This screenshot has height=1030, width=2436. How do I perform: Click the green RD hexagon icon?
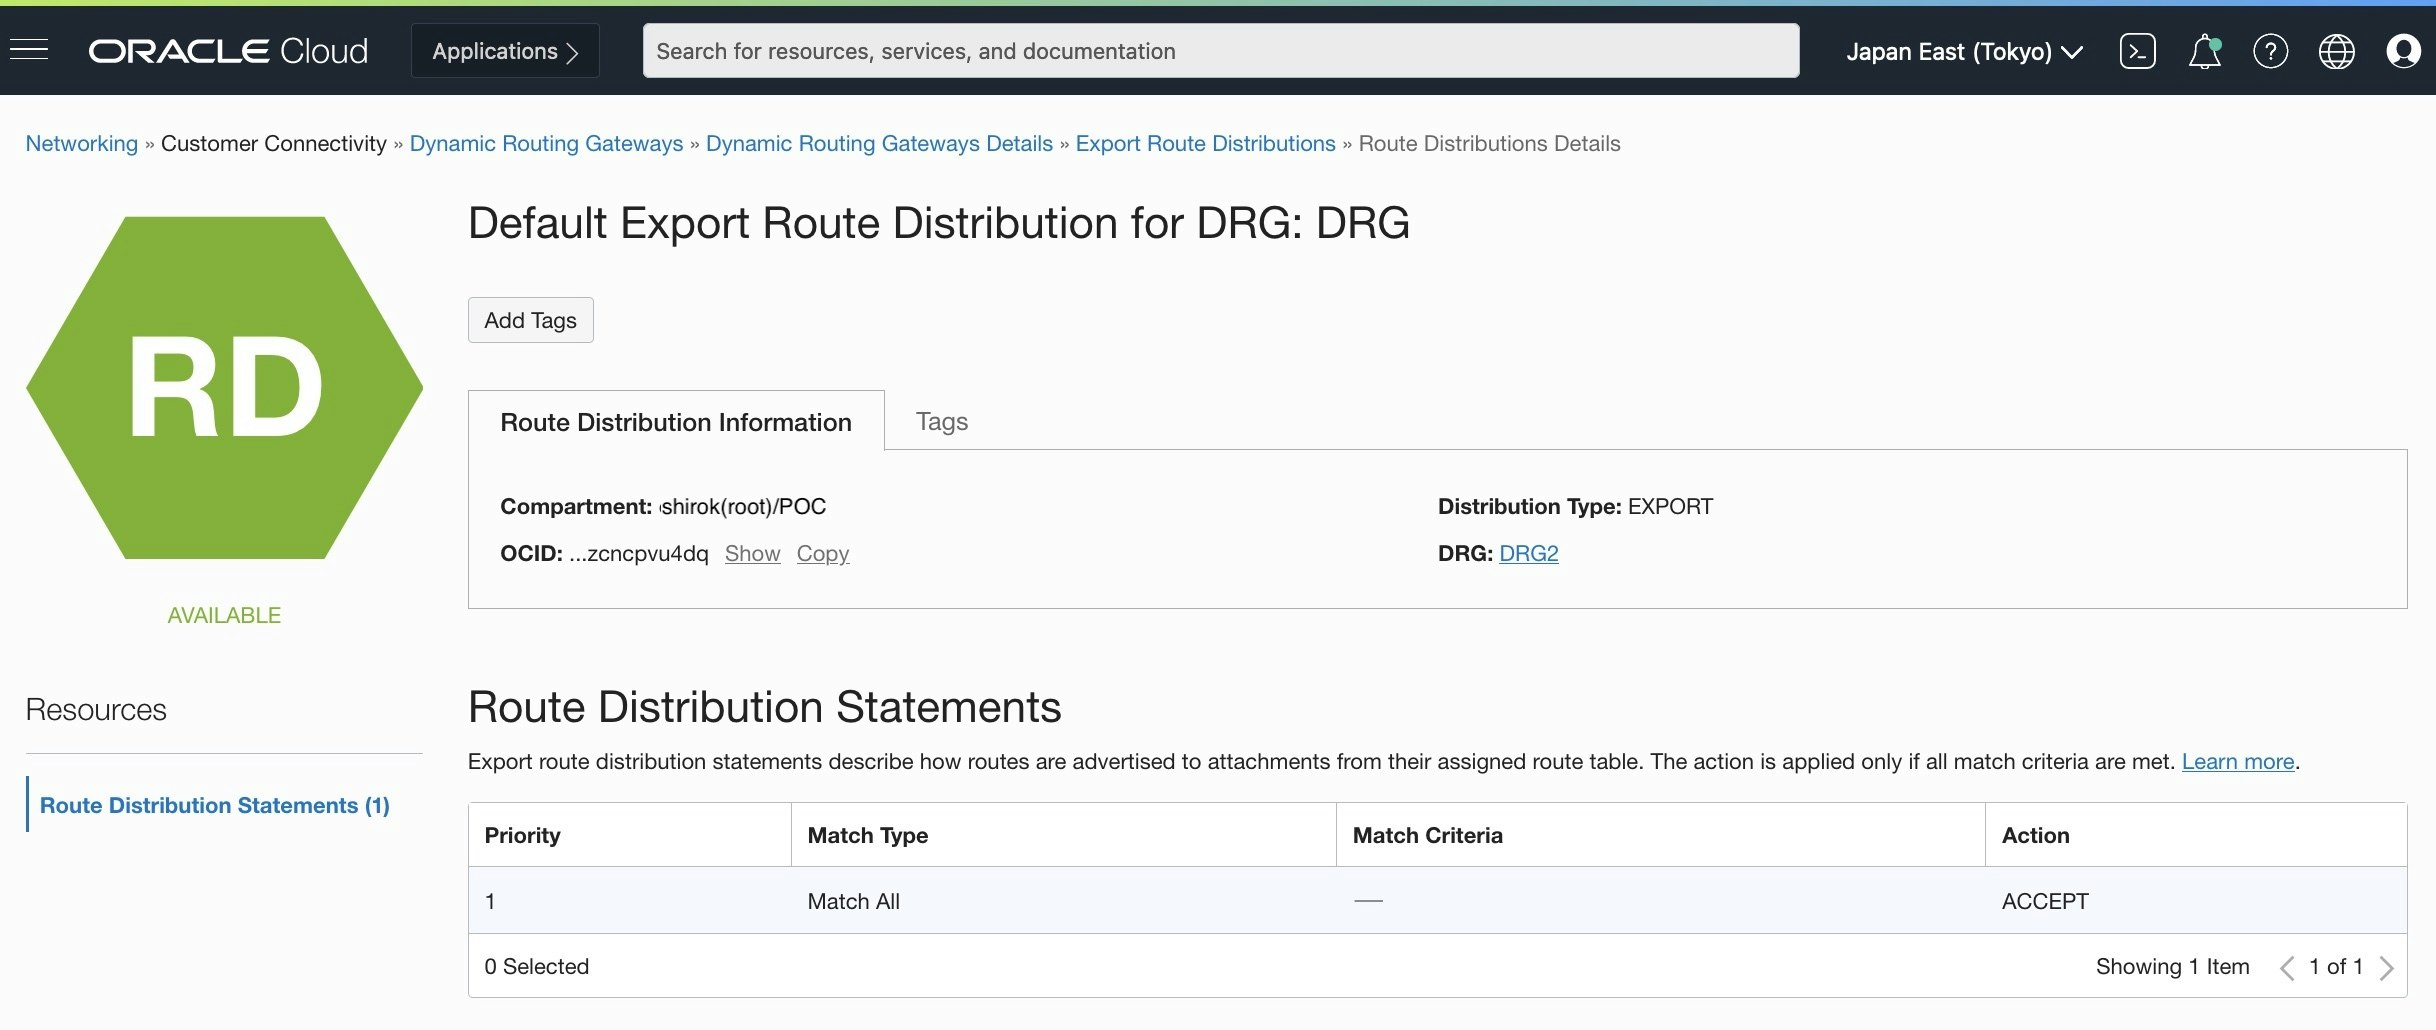click(x=224, y=387)
